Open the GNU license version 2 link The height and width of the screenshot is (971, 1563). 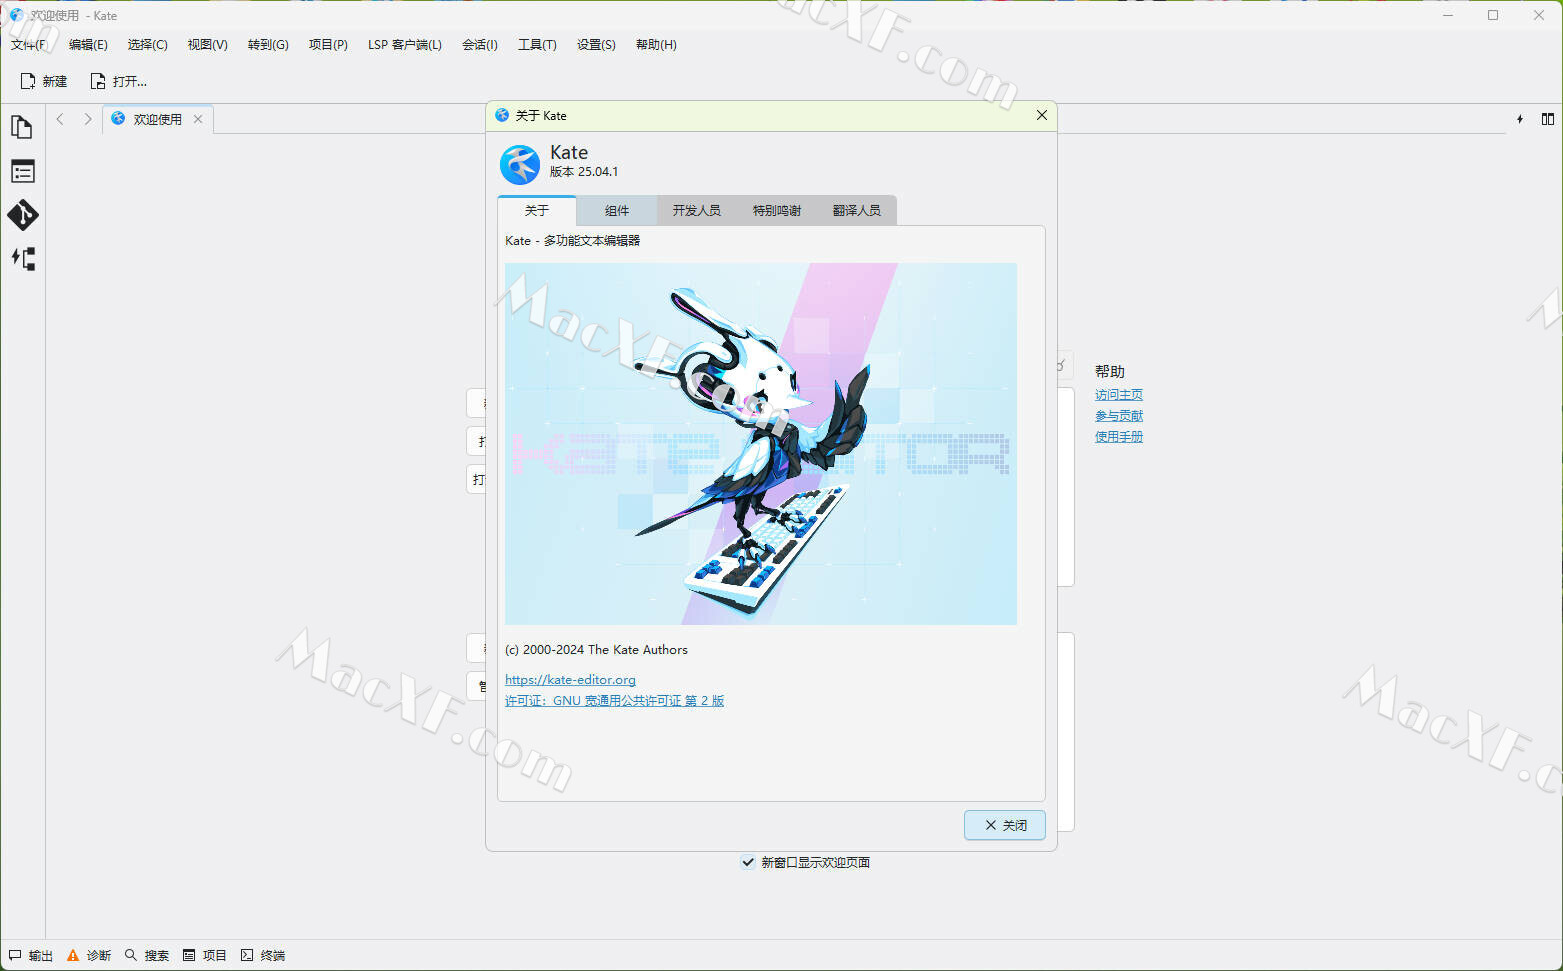click(614, 701)
